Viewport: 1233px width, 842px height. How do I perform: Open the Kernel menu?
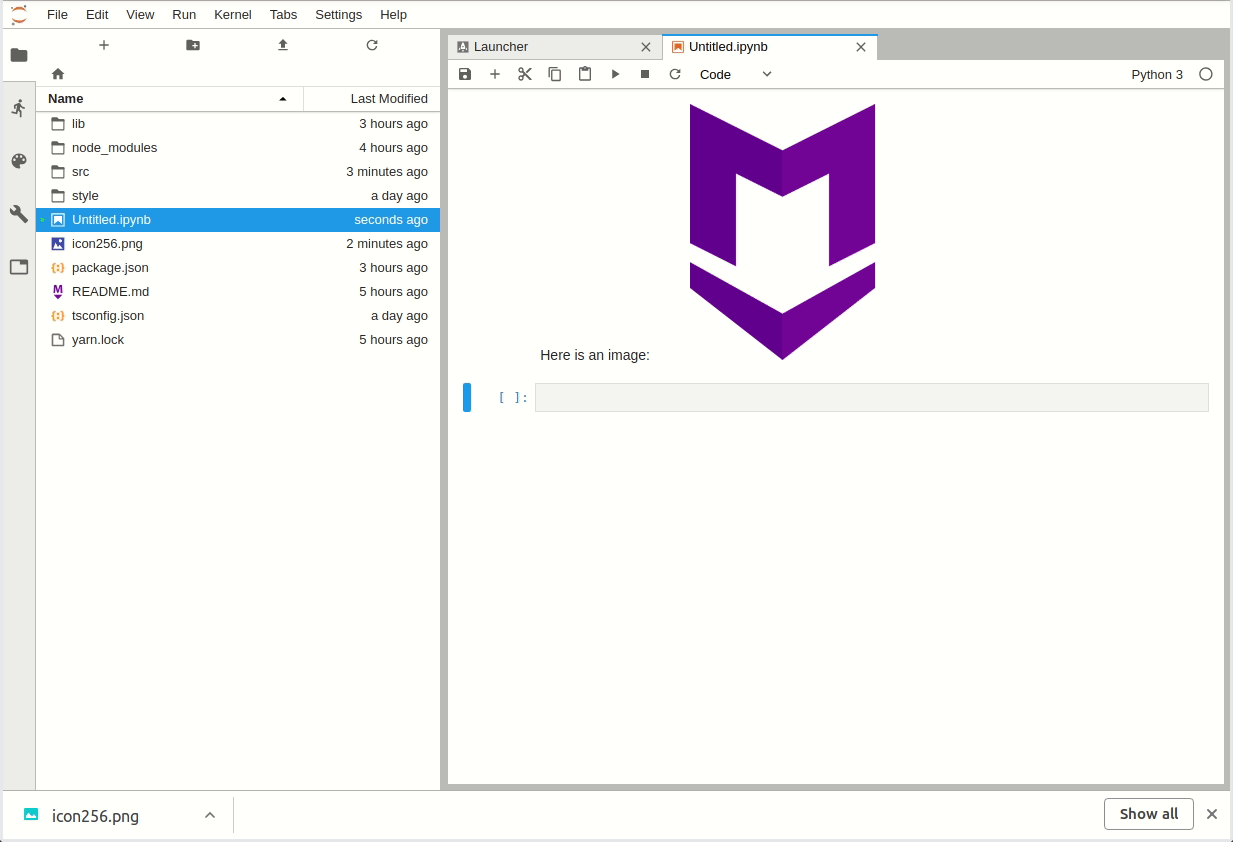(233, 15)
